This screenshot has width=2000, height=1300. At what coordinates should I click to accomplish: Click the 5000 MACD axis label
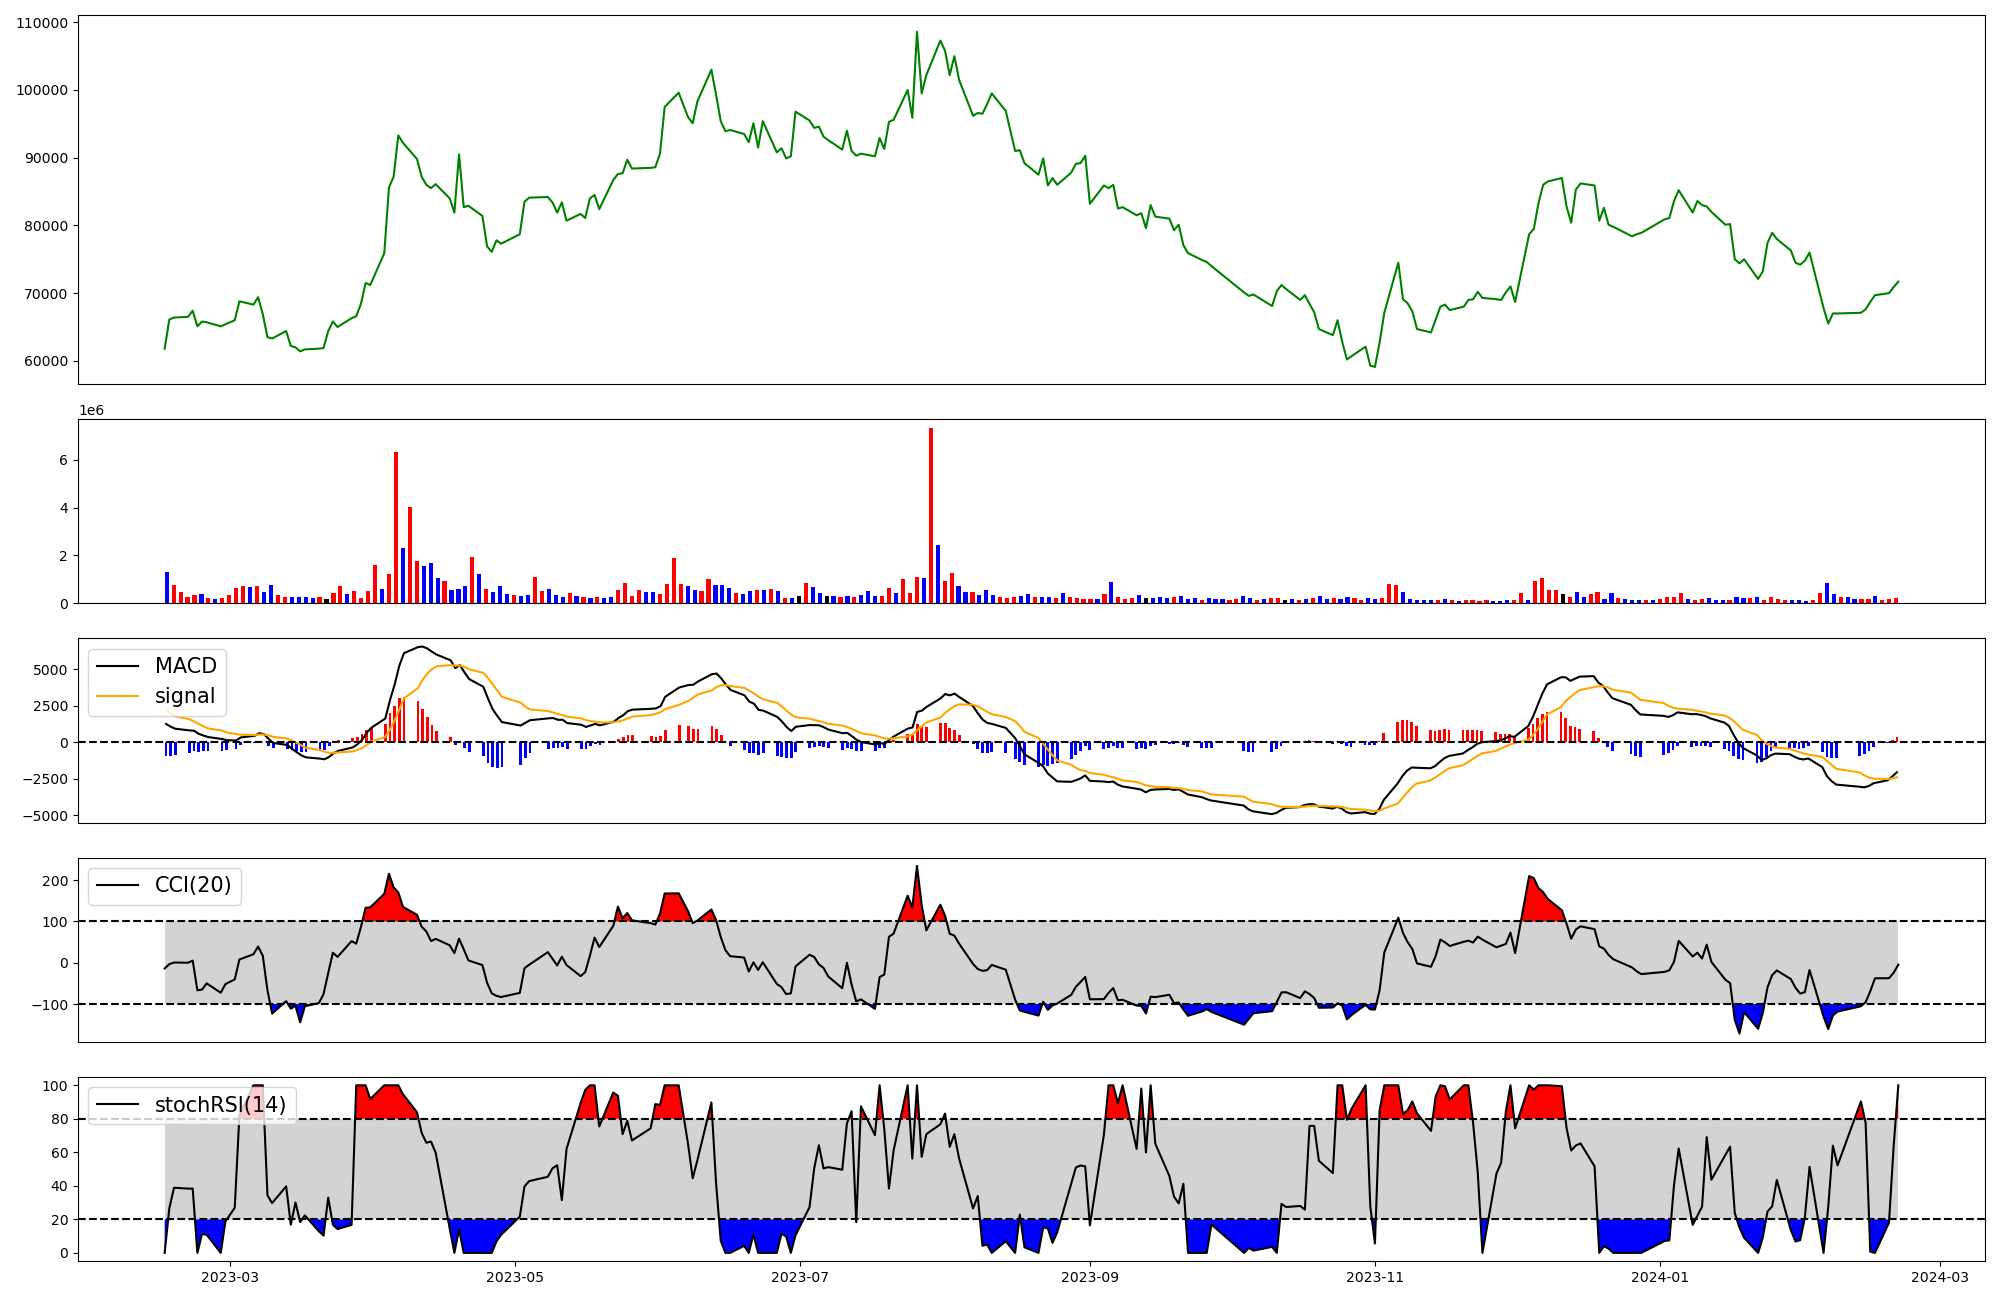(x=51, y=670)
